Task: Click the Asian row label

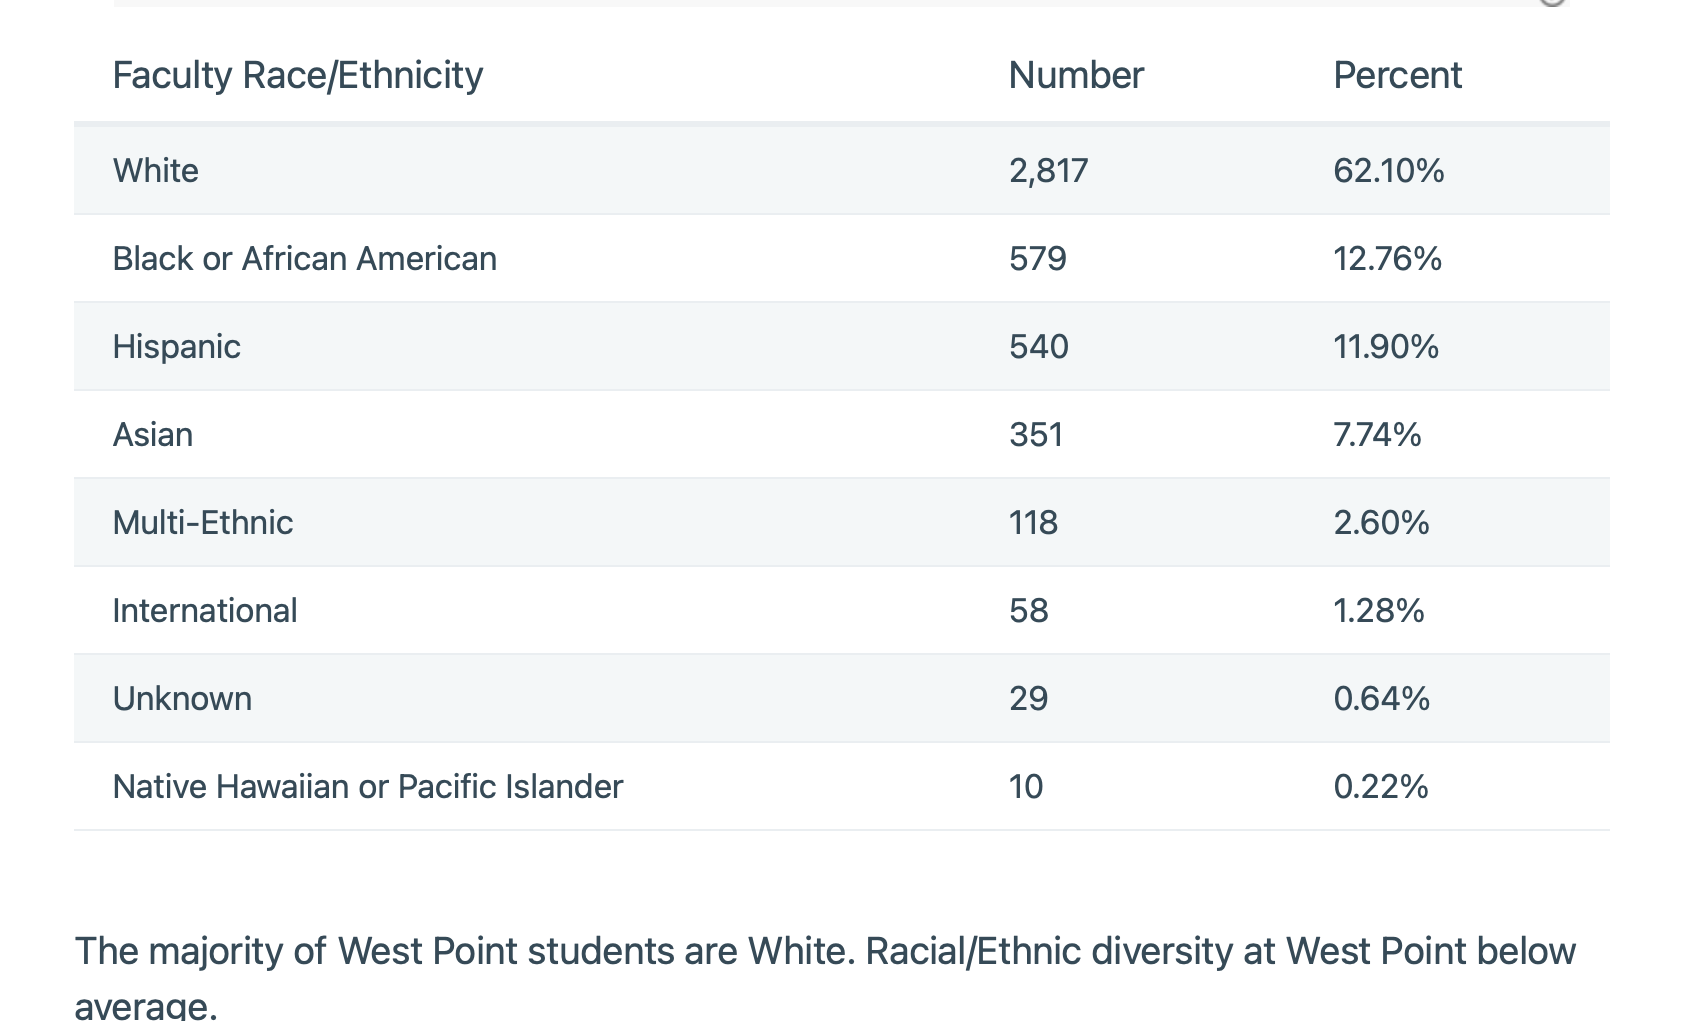Action: [153, 435]
